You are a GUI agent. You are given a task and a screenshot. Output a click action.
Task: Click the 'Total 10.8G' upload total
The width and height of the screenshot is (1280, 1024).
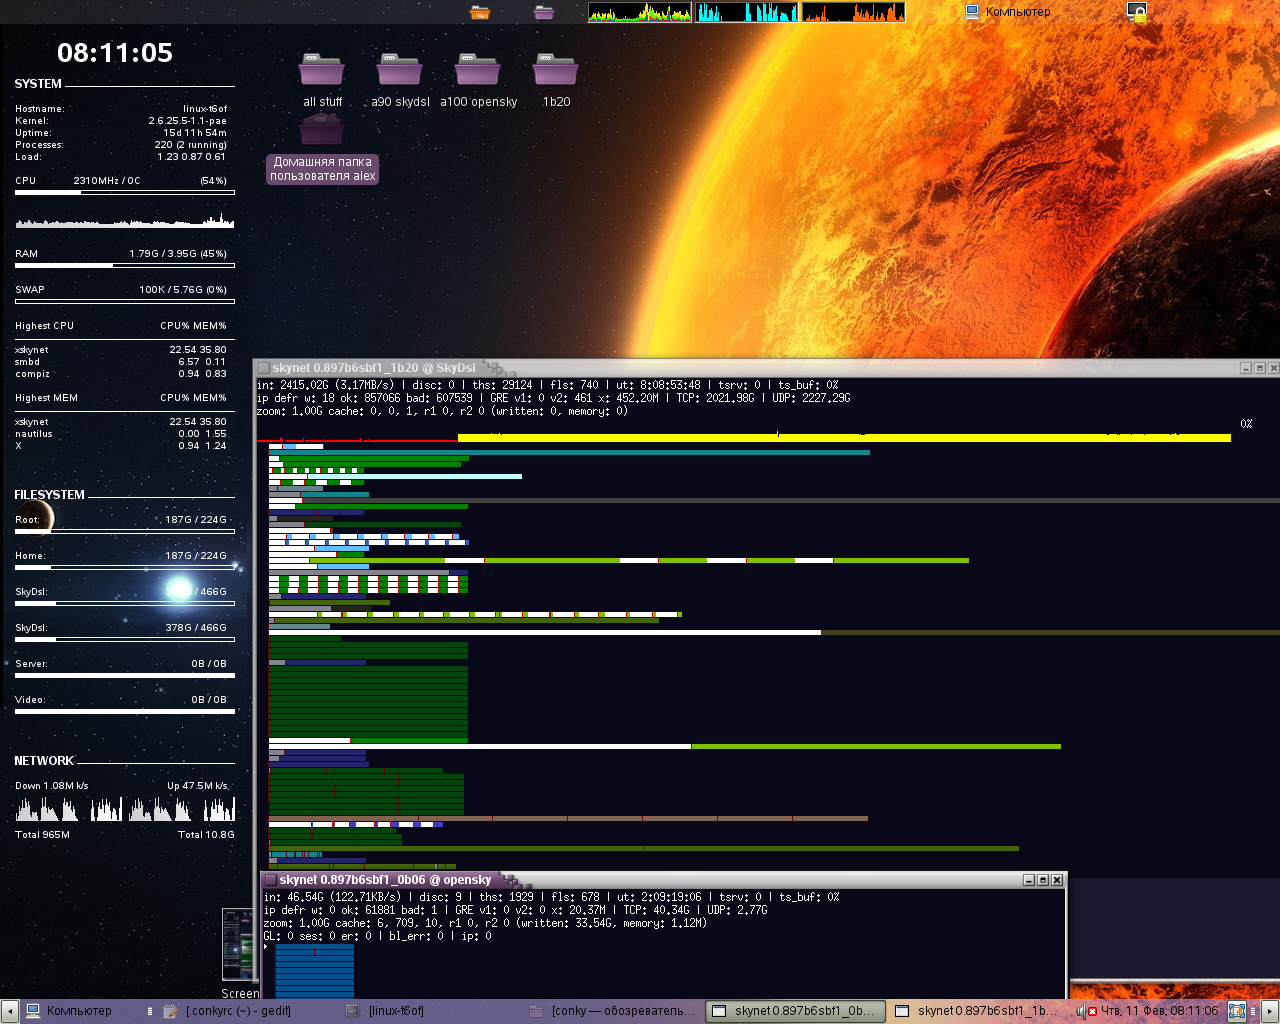(x=206, y=835)
